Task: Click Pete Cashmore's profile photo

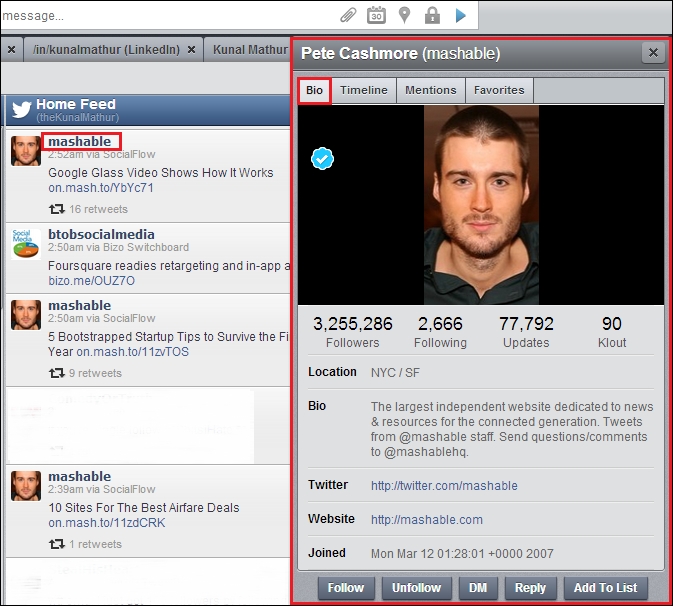Action: pos(481,205)
